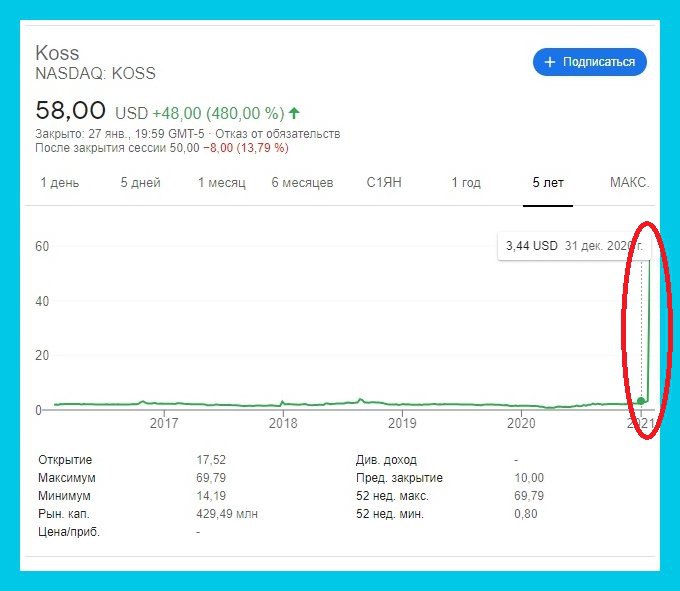Click the Див. доход label
Screen dimensions: 680x591
(386, 460)
